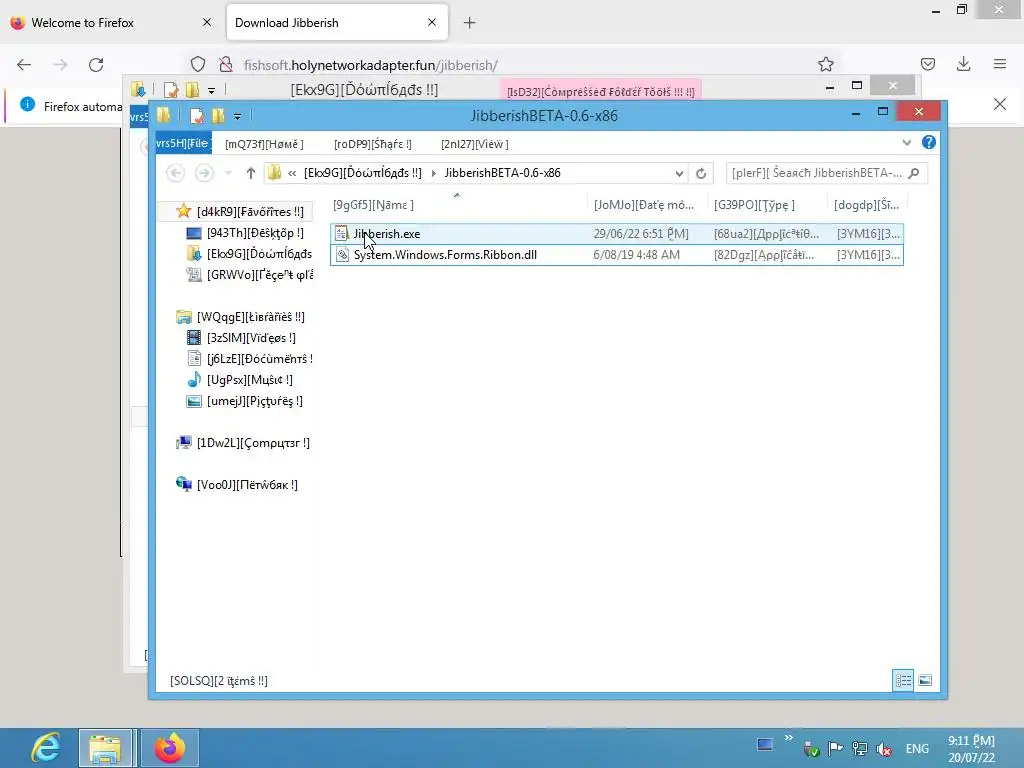Switch to Welcome to Firefox tab

111,23
